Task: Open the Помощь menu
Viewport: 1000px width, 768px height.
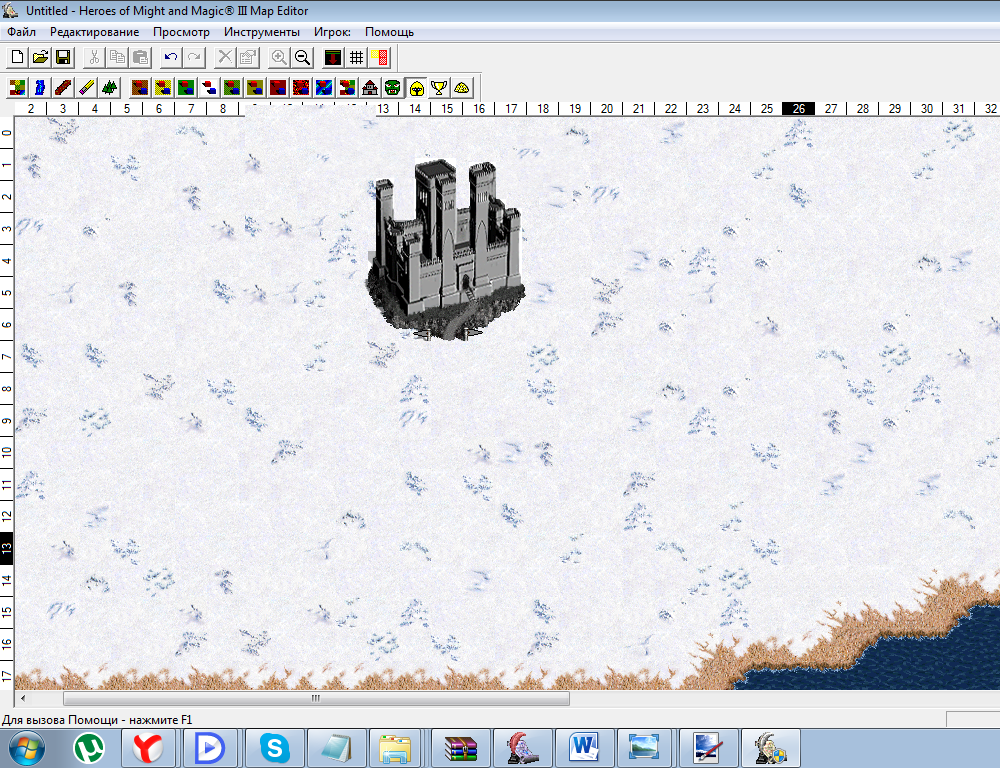Action: tap(389, 32)
